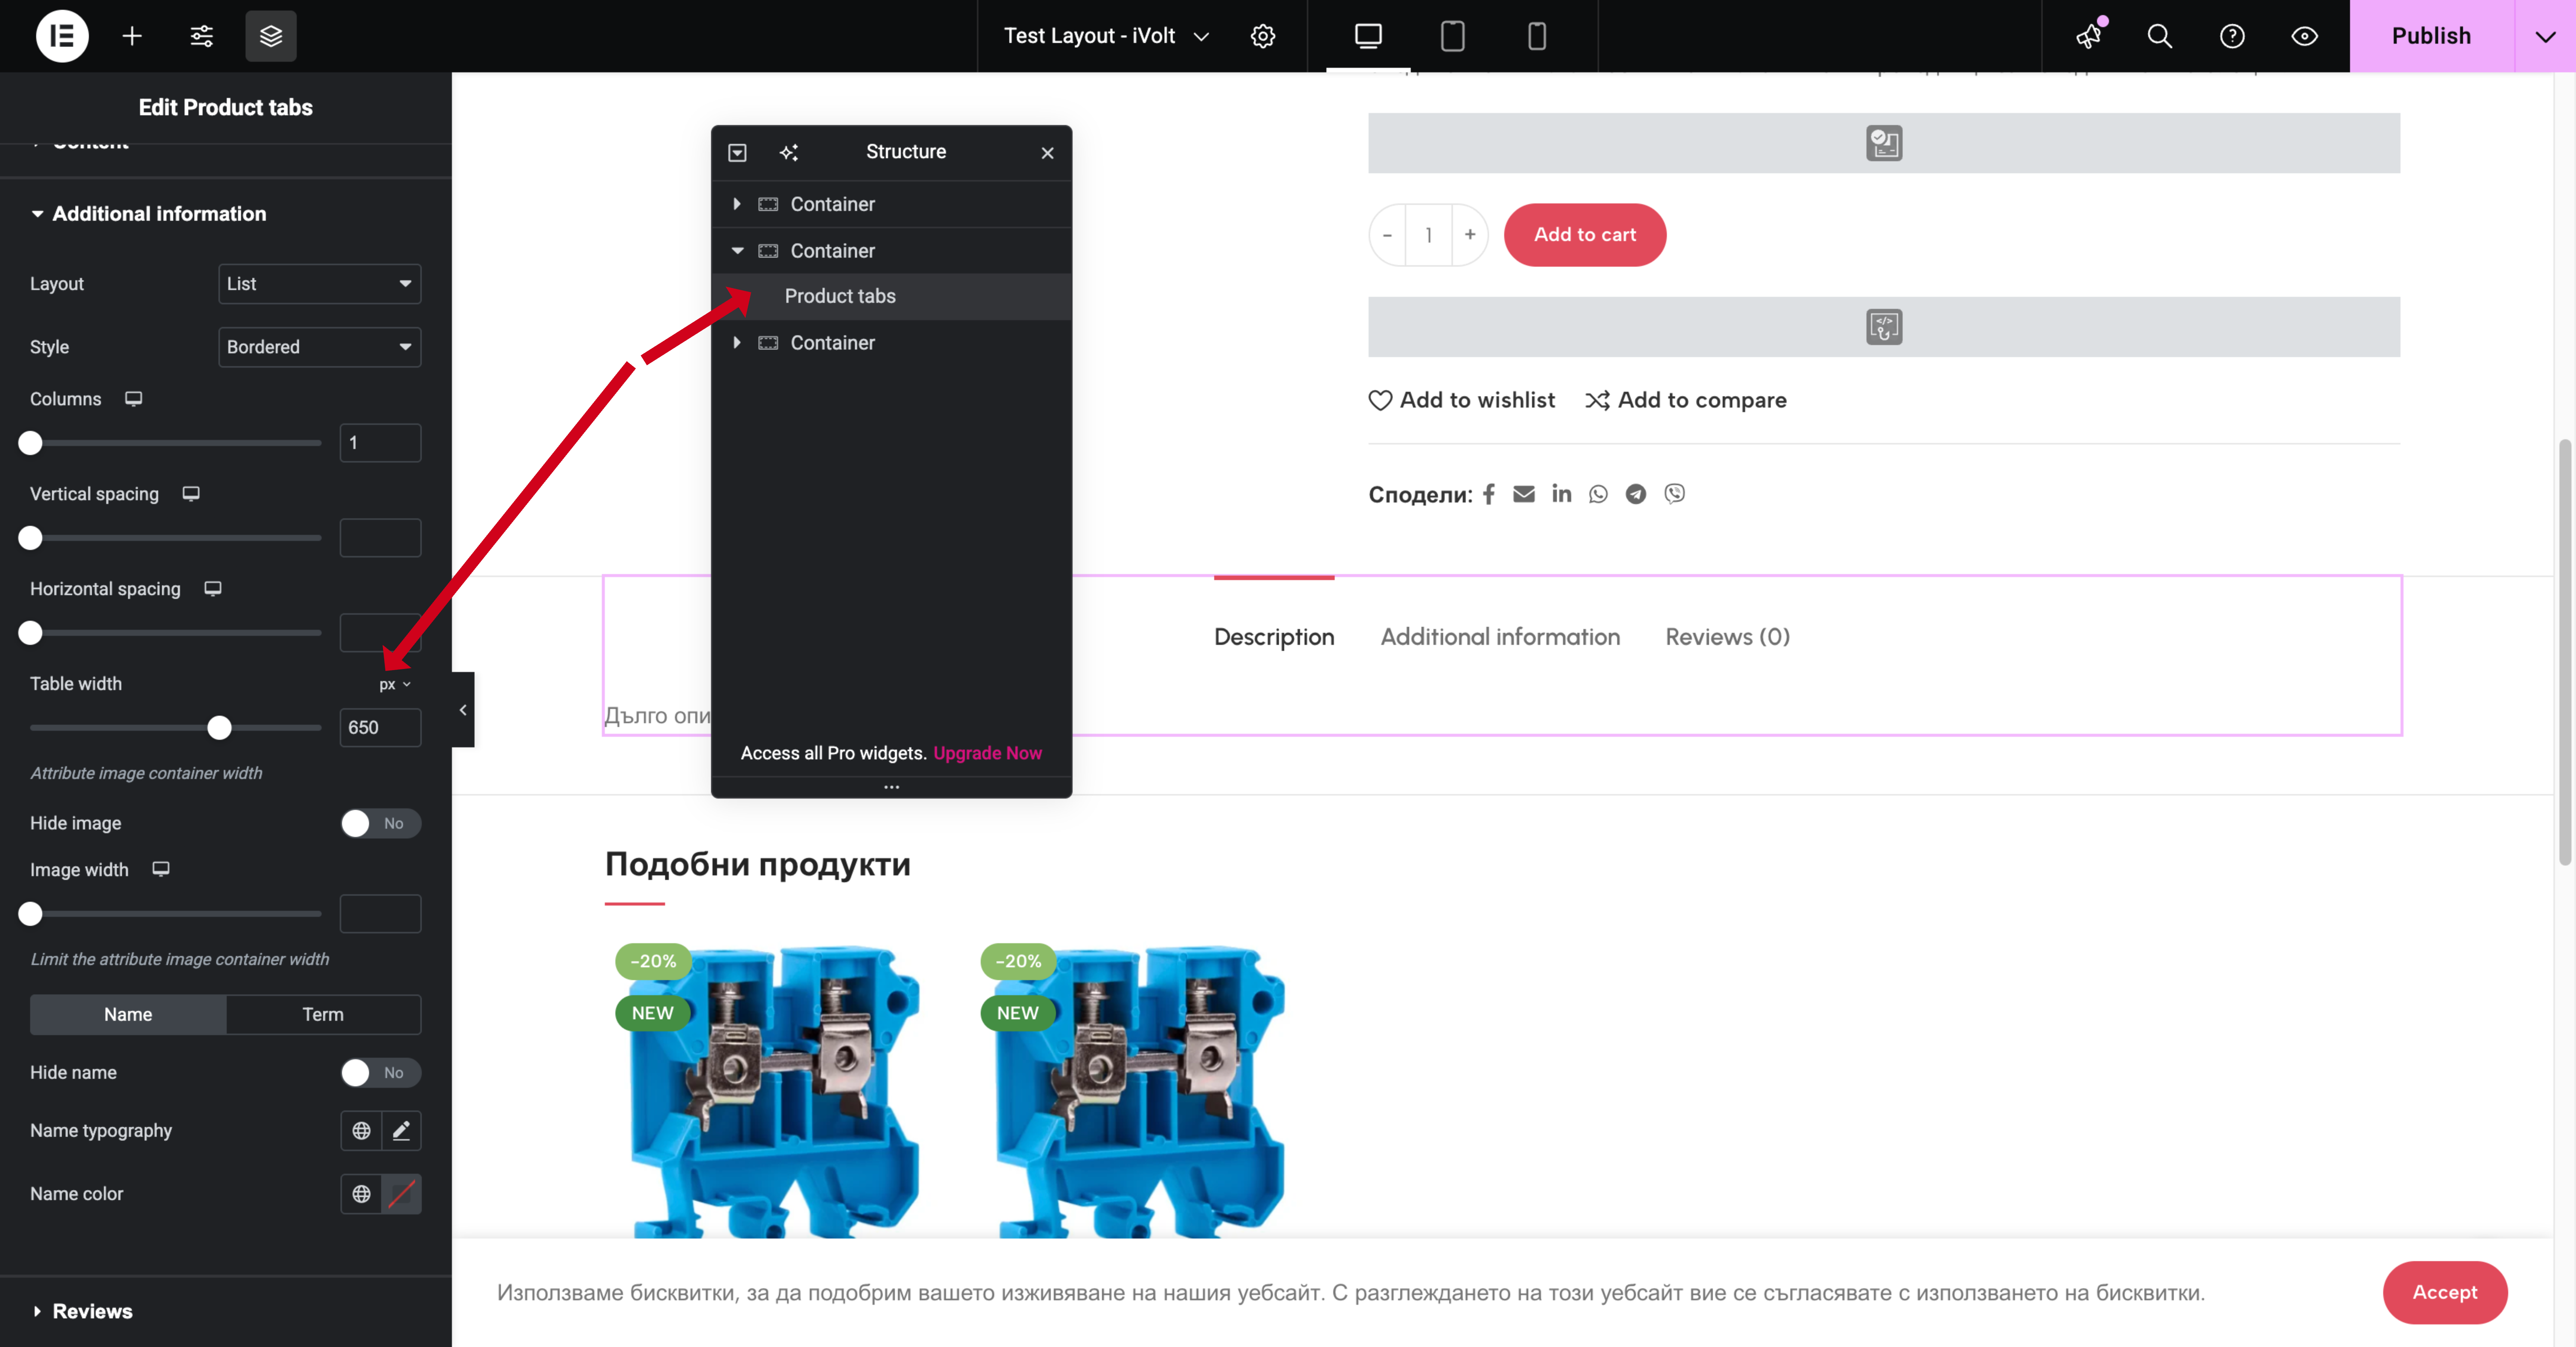Open the Style Bordered dropdown
The image size is (2576, 1347).
[320, 346]
